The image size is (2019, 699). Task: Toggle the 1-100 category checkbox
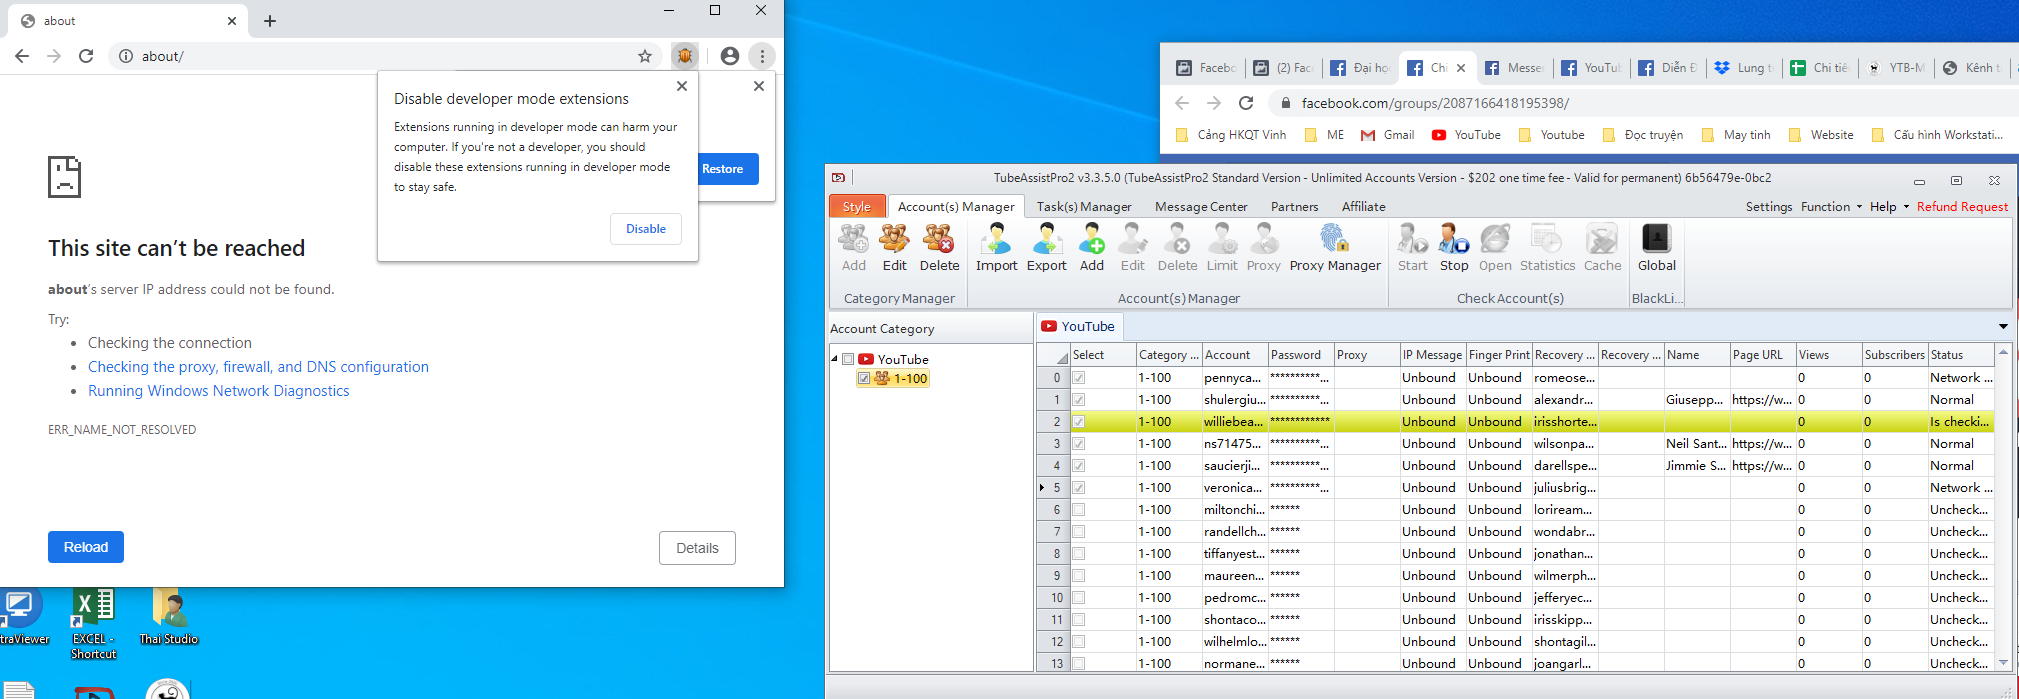(x=864, y=378)
